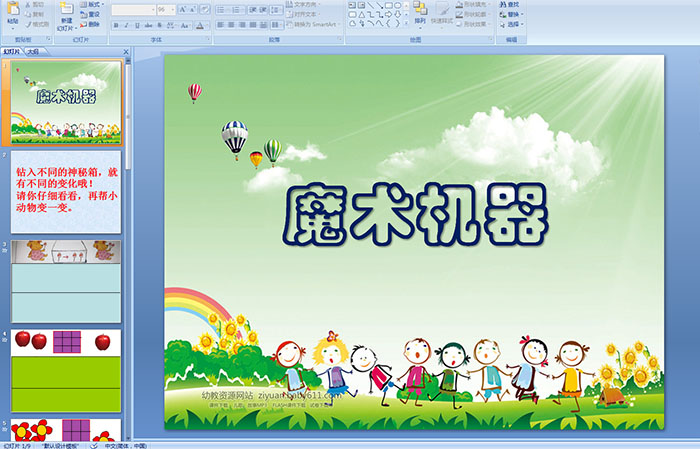Open the Character Spacing (AV) menu
This screenshot has height=449, width=700.
tap(172, 25)
